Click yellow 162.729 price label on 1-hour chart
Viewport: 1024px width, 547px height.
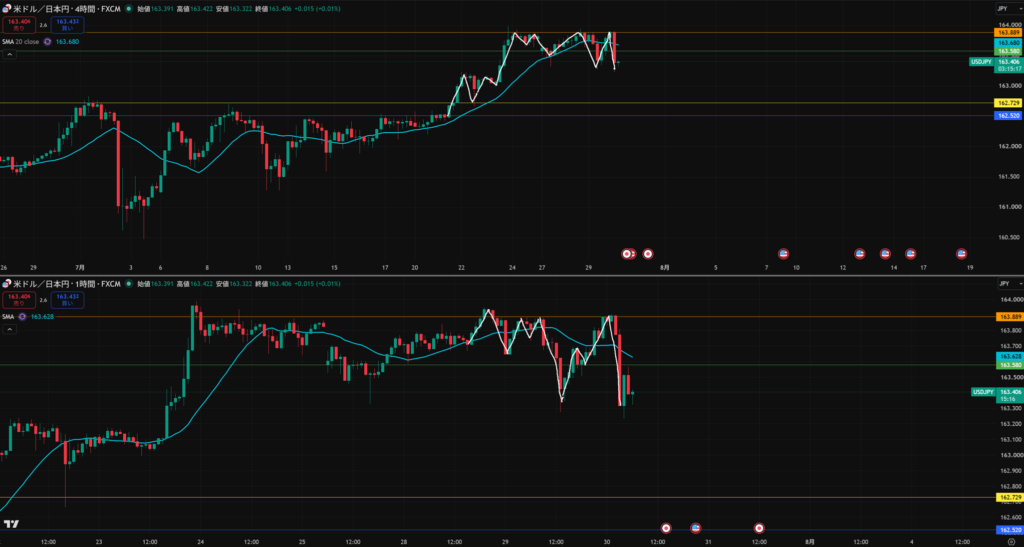[1009, 497]
